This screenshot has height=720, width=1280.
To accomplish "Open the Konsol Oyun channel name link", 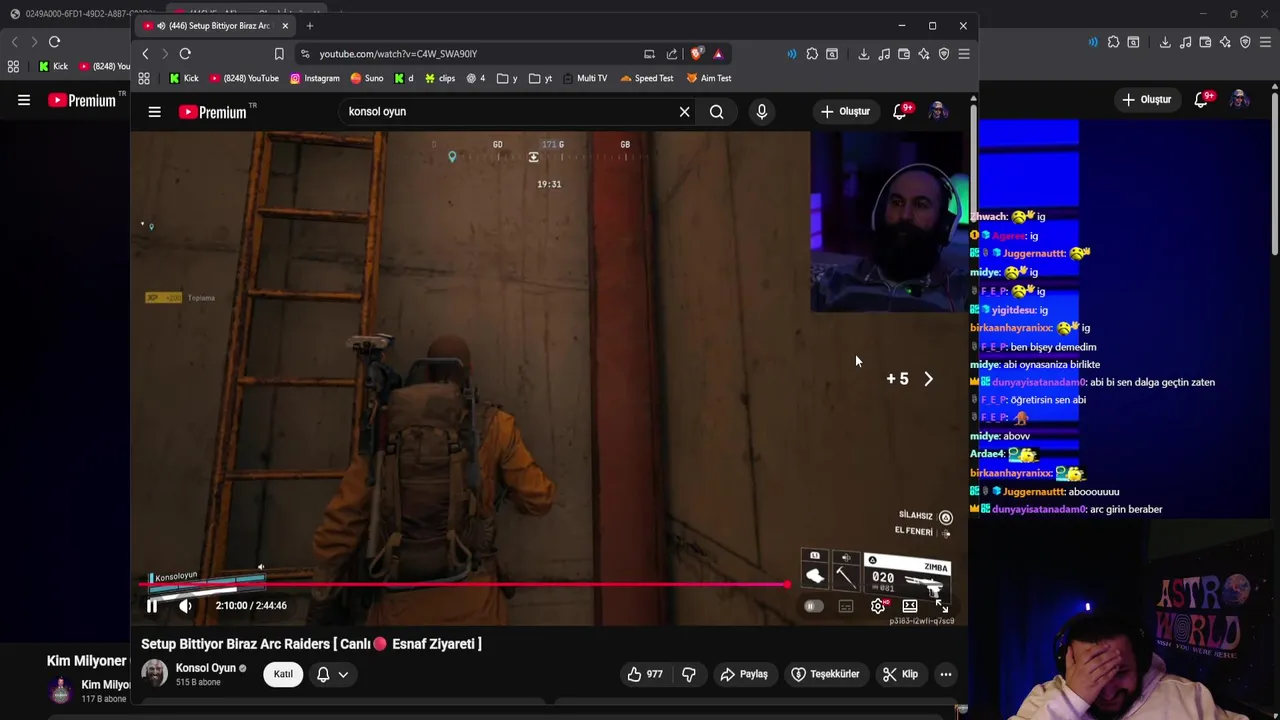I will 206,668.
